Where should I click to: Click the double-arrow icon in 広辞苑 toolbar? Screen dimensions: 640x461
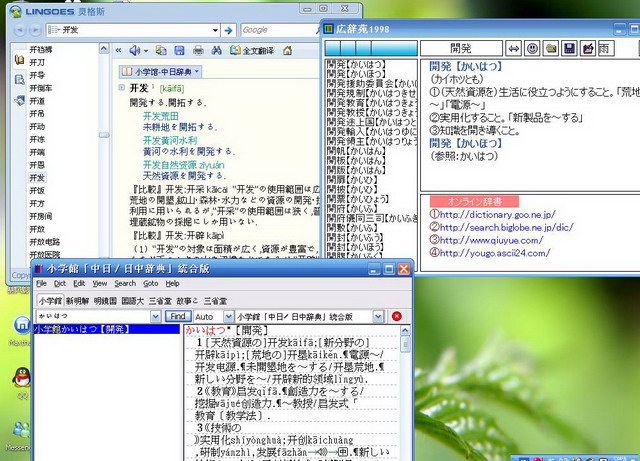click(x=513, y=49)
